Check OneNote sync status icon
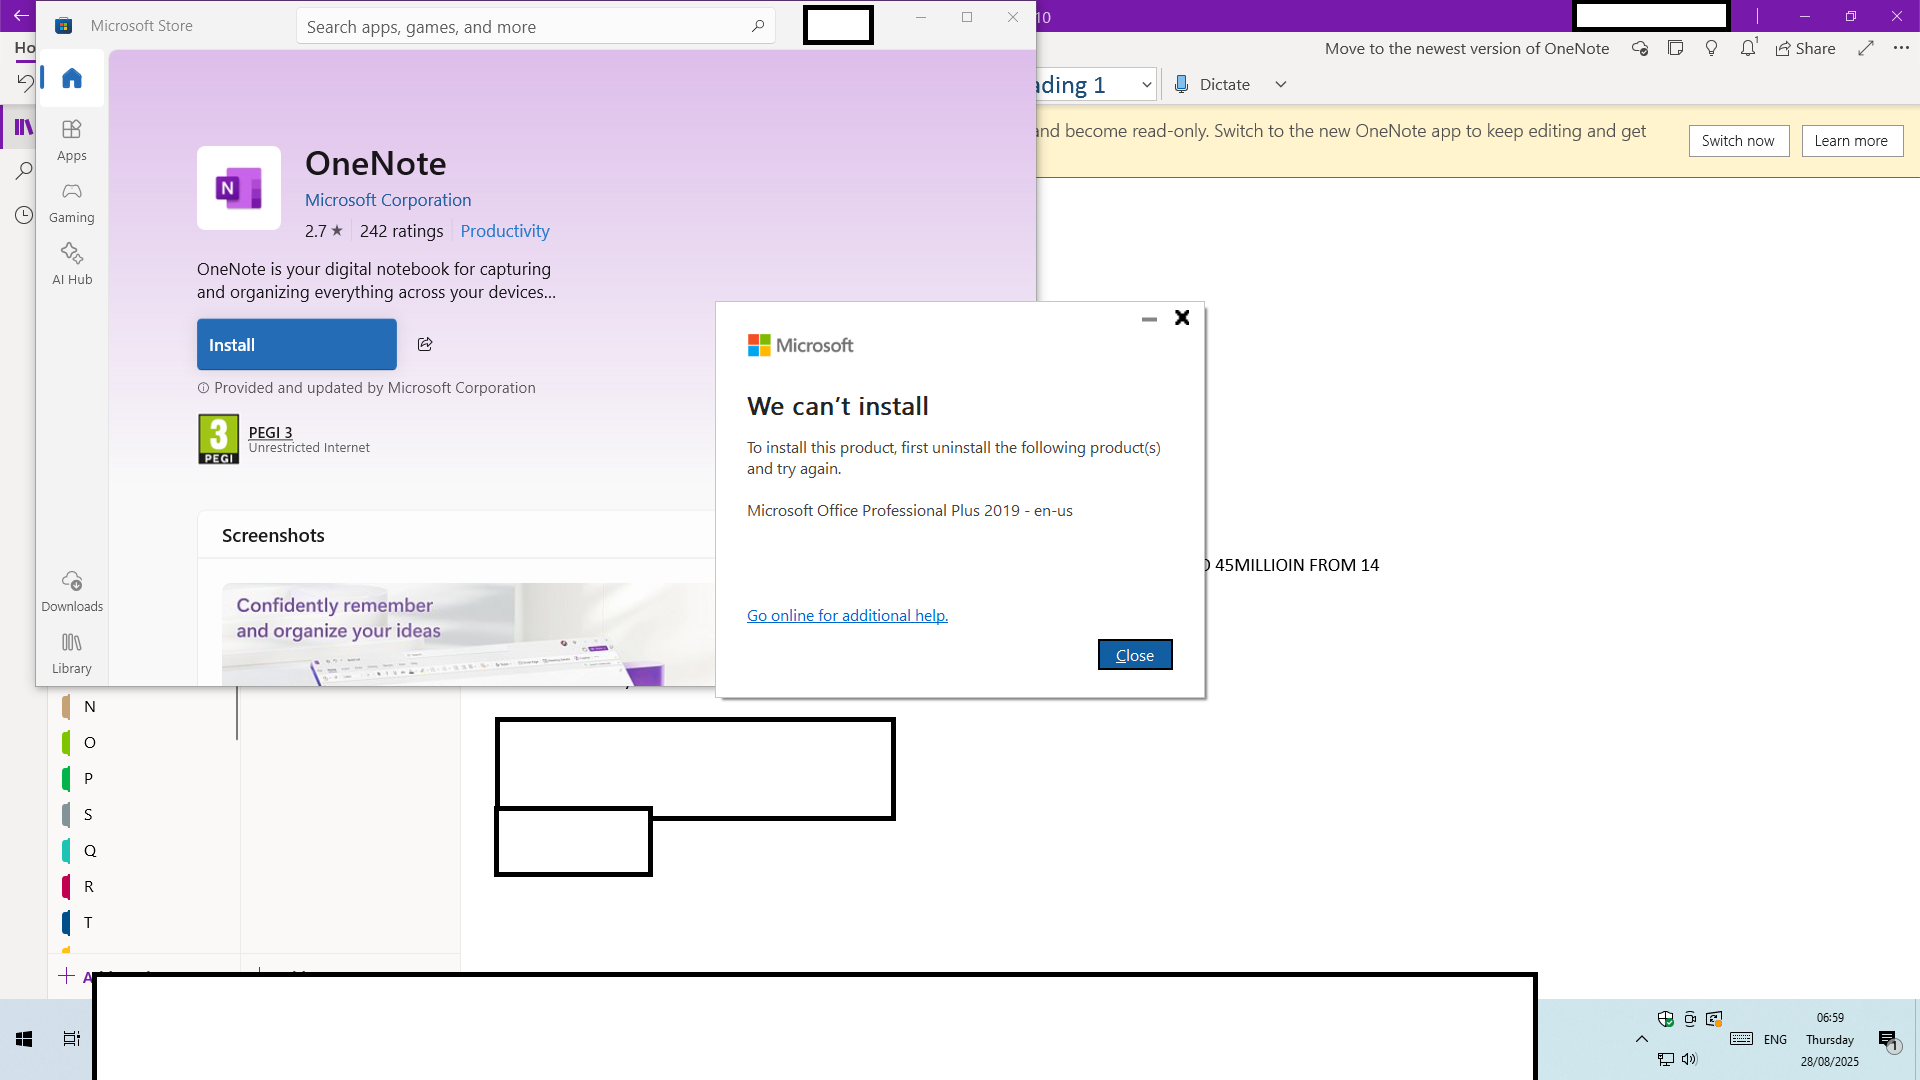The height and width of the screenshot is (1080, 1920). tap(1640, 48)
